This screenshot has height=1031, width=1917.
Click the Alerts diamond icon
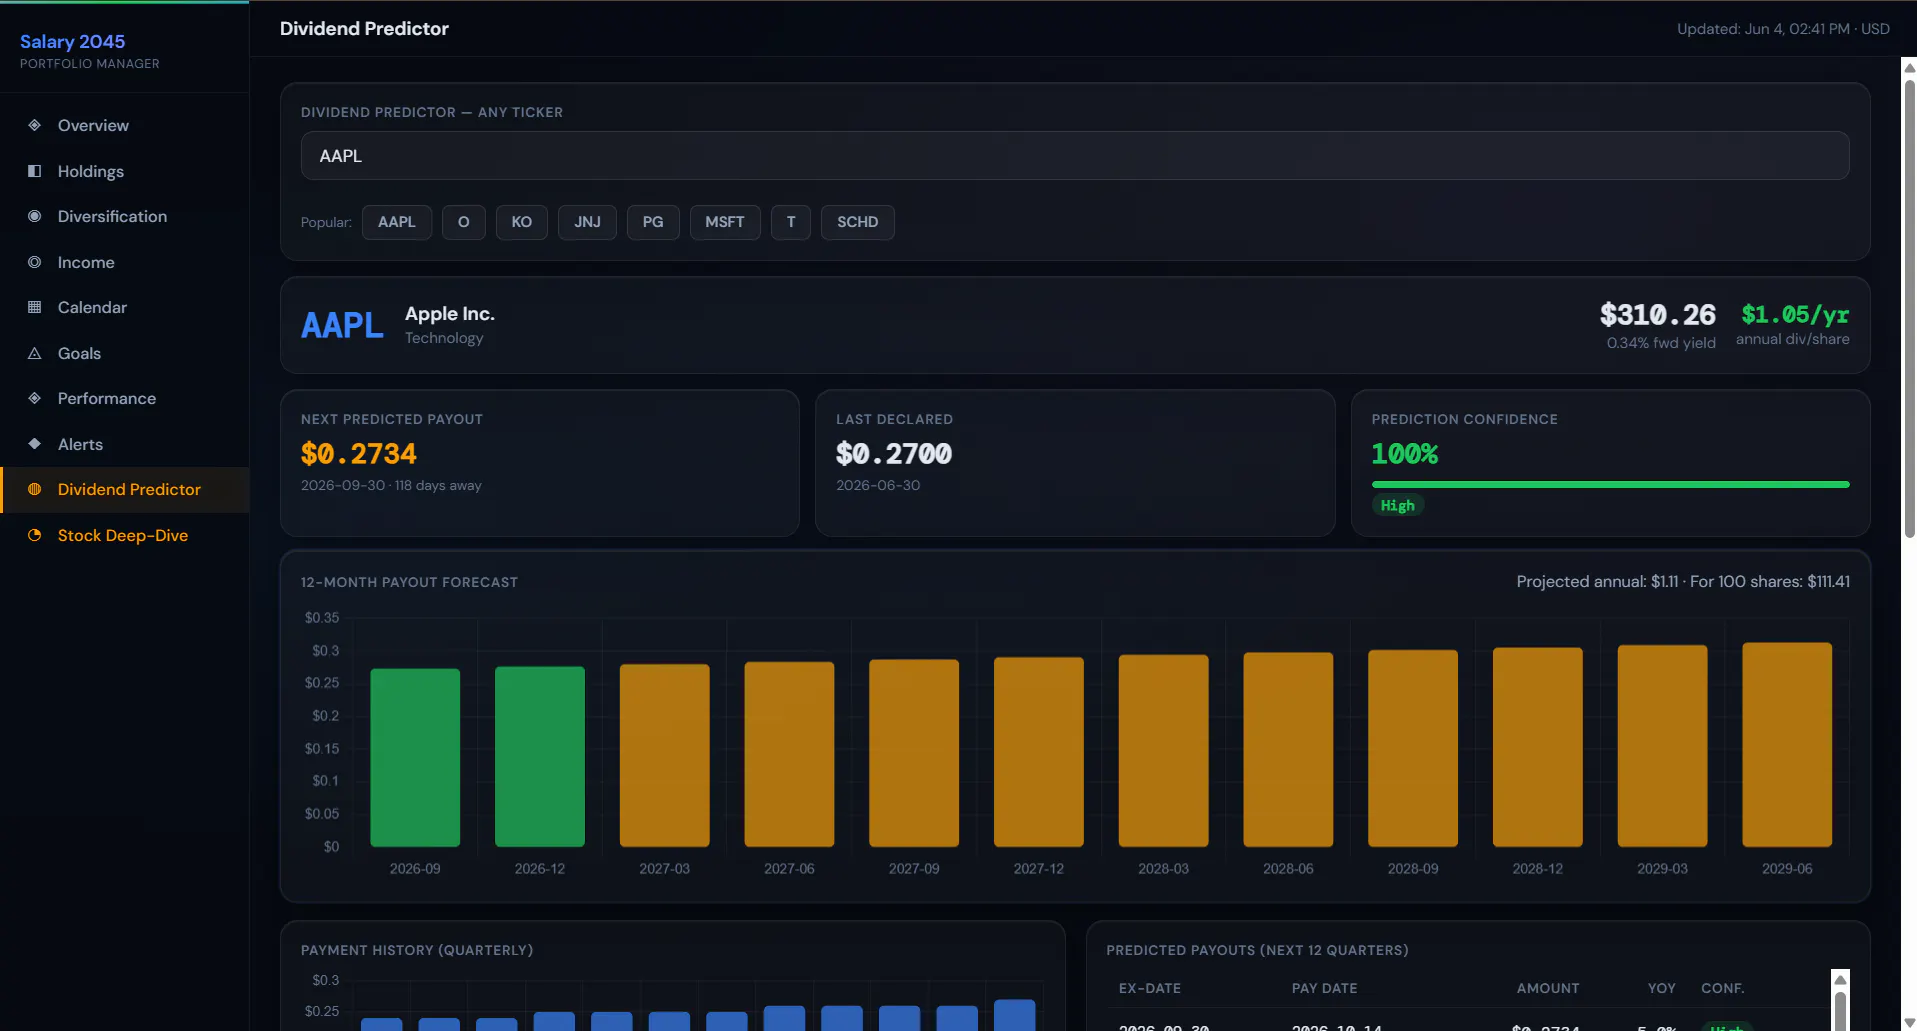[x=34, y=444]
